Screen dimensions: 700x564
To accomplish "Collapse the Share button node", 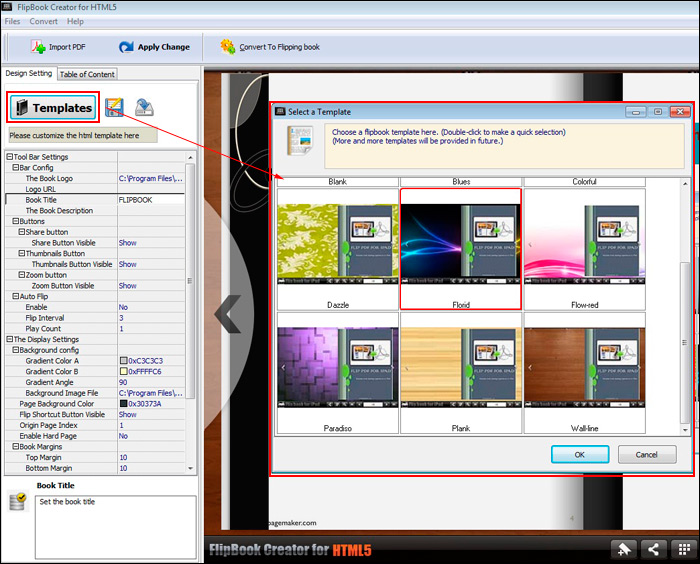I will pos(21,232).
